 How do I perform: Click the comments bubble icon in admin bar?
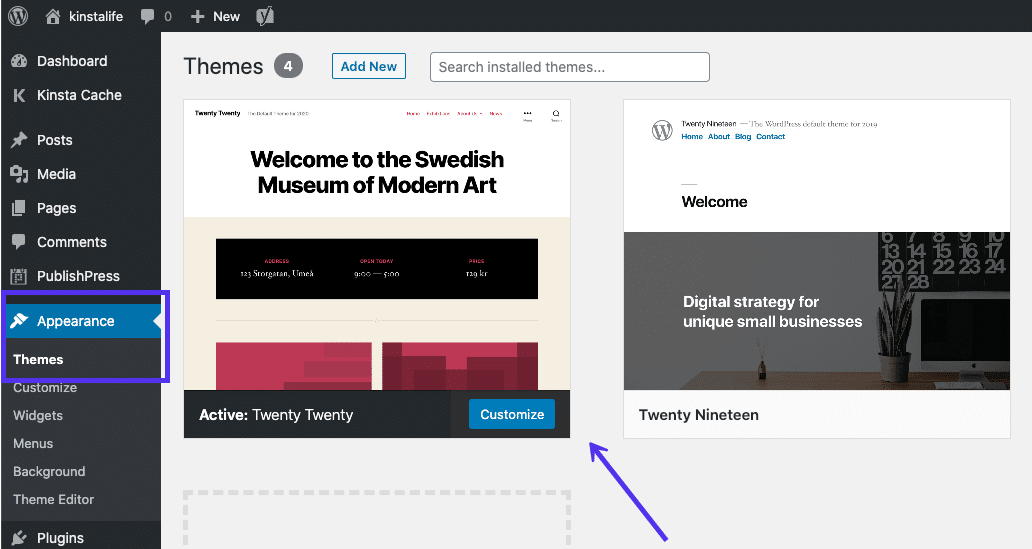click(148, 16)
